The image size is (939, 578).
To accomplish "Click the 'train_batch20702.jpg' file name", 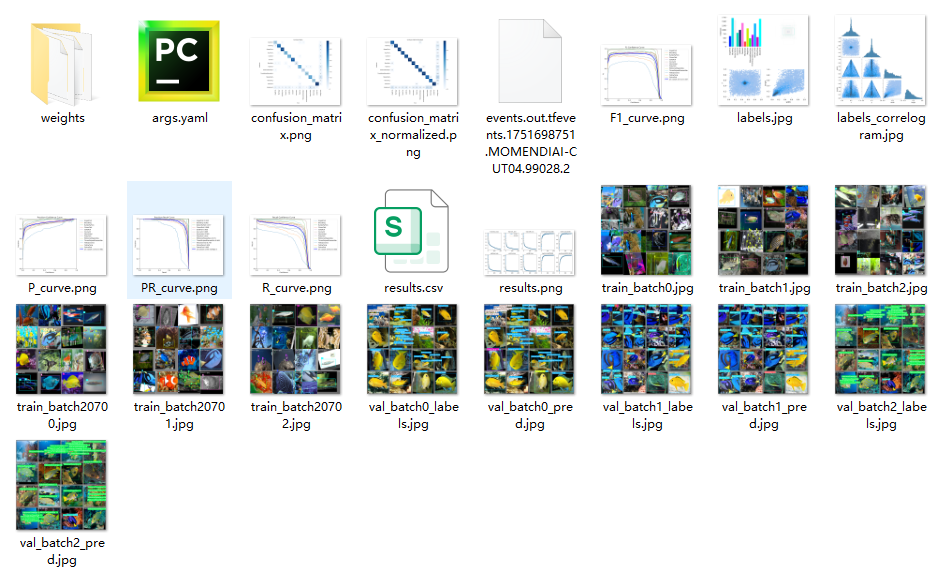I will (296, 415).
